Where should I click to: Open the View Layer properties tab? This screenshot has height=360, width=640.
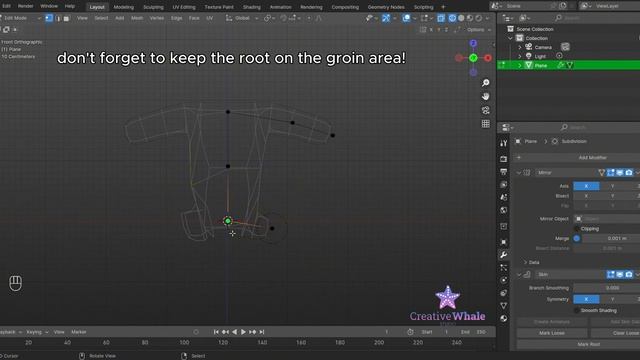click(x=504, y=184)
